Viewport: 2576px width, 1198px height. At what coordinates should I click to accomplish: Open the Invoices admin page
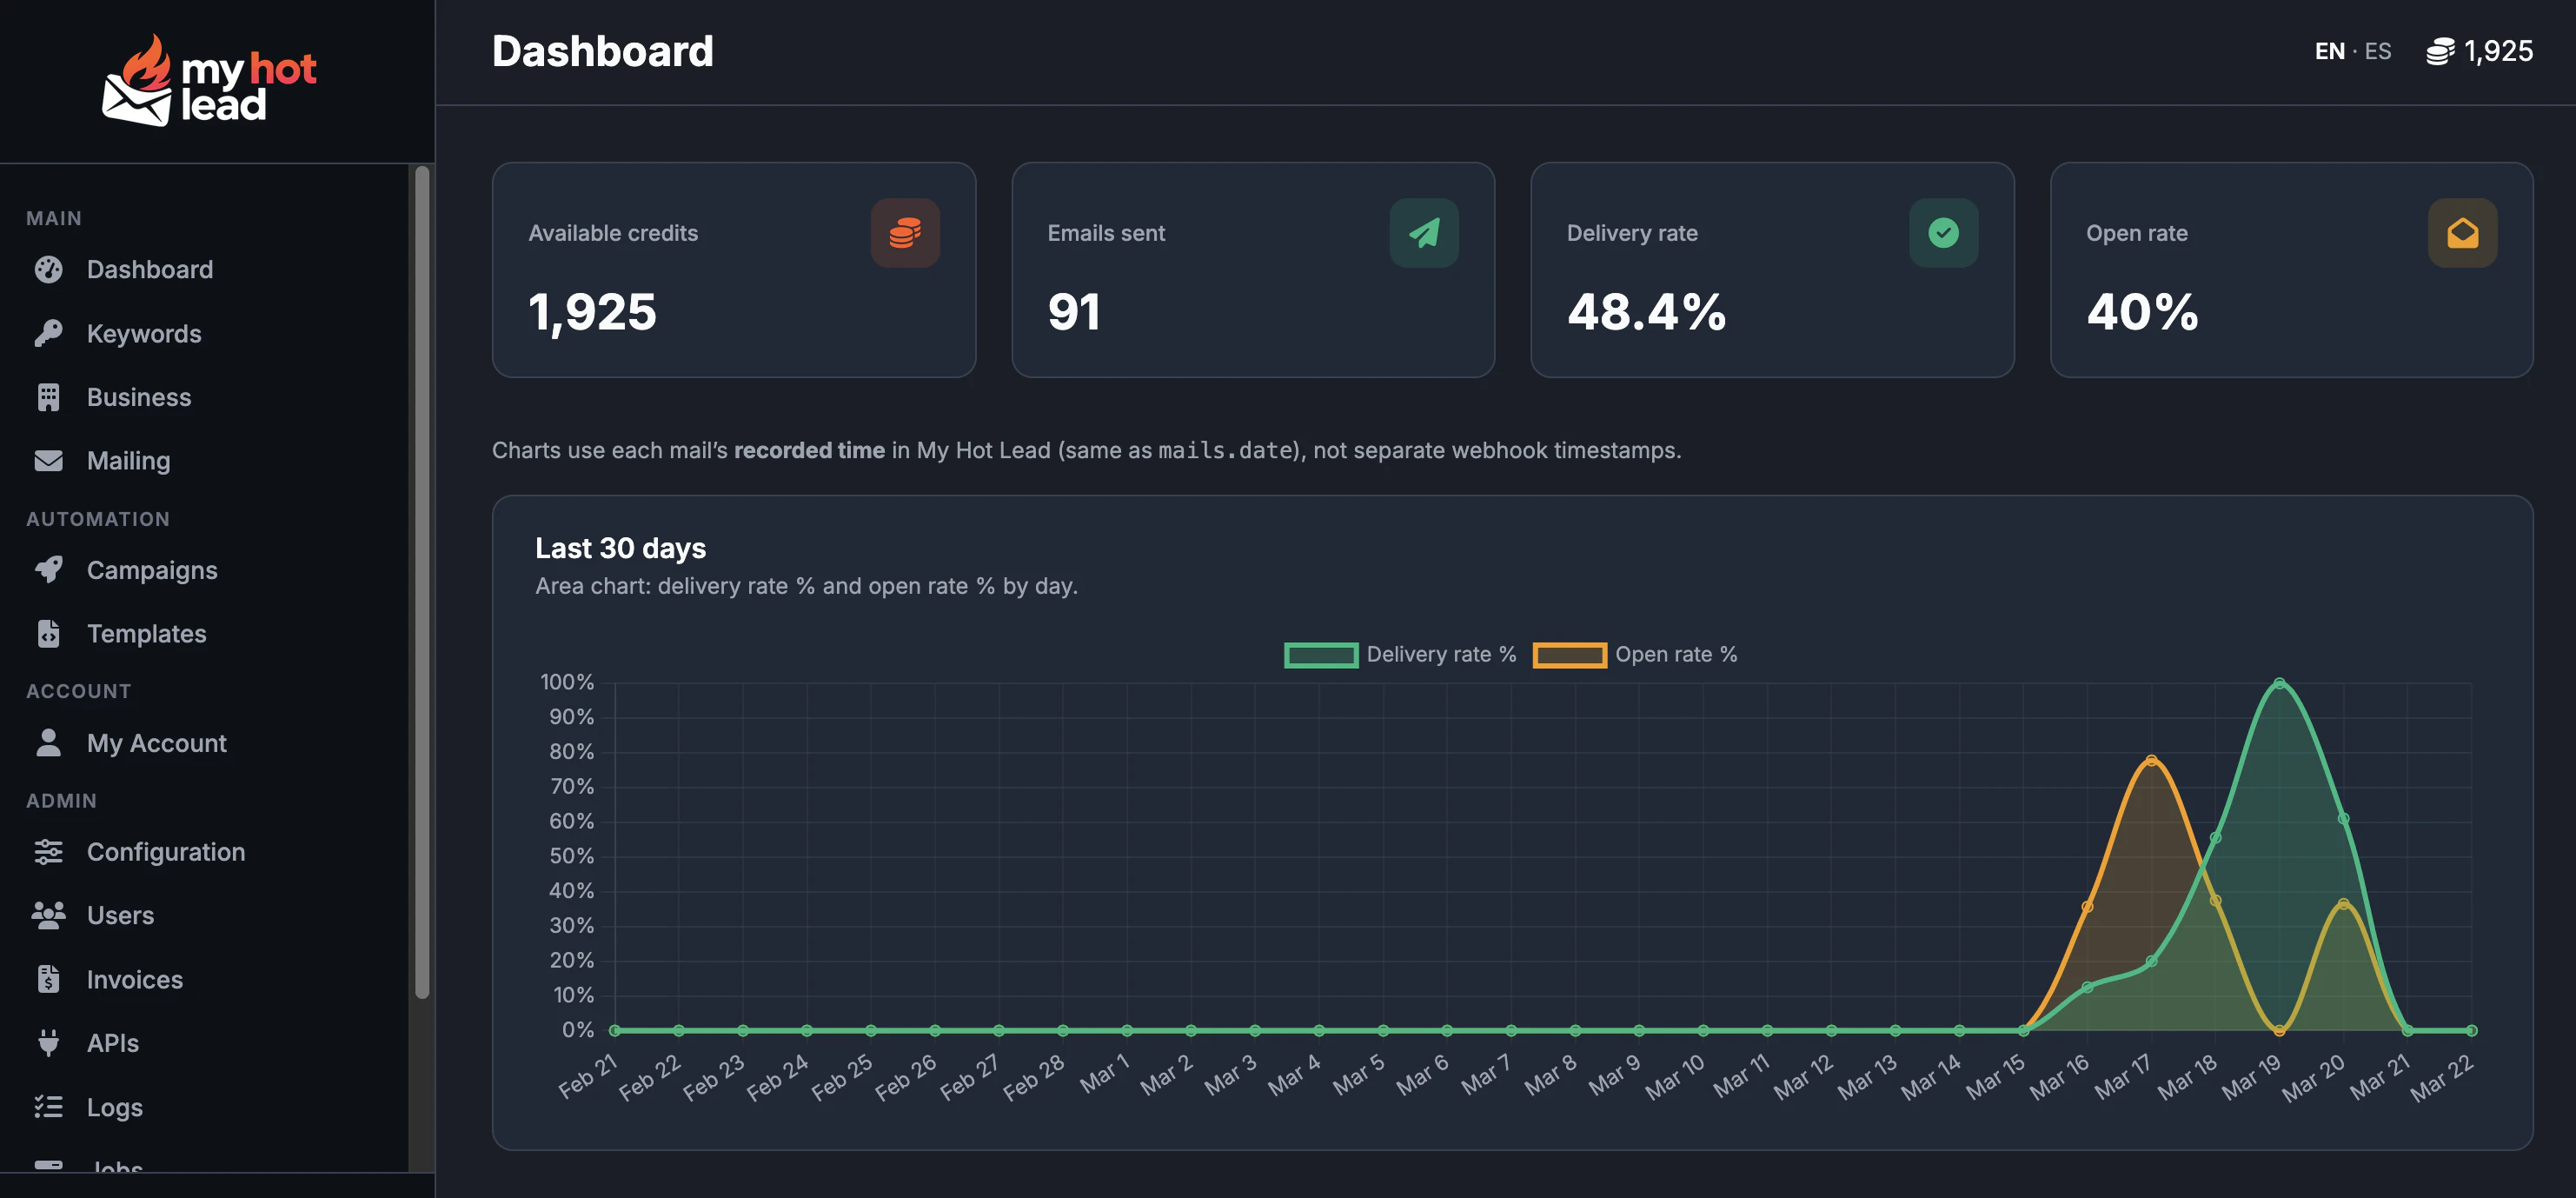[134, 980]
